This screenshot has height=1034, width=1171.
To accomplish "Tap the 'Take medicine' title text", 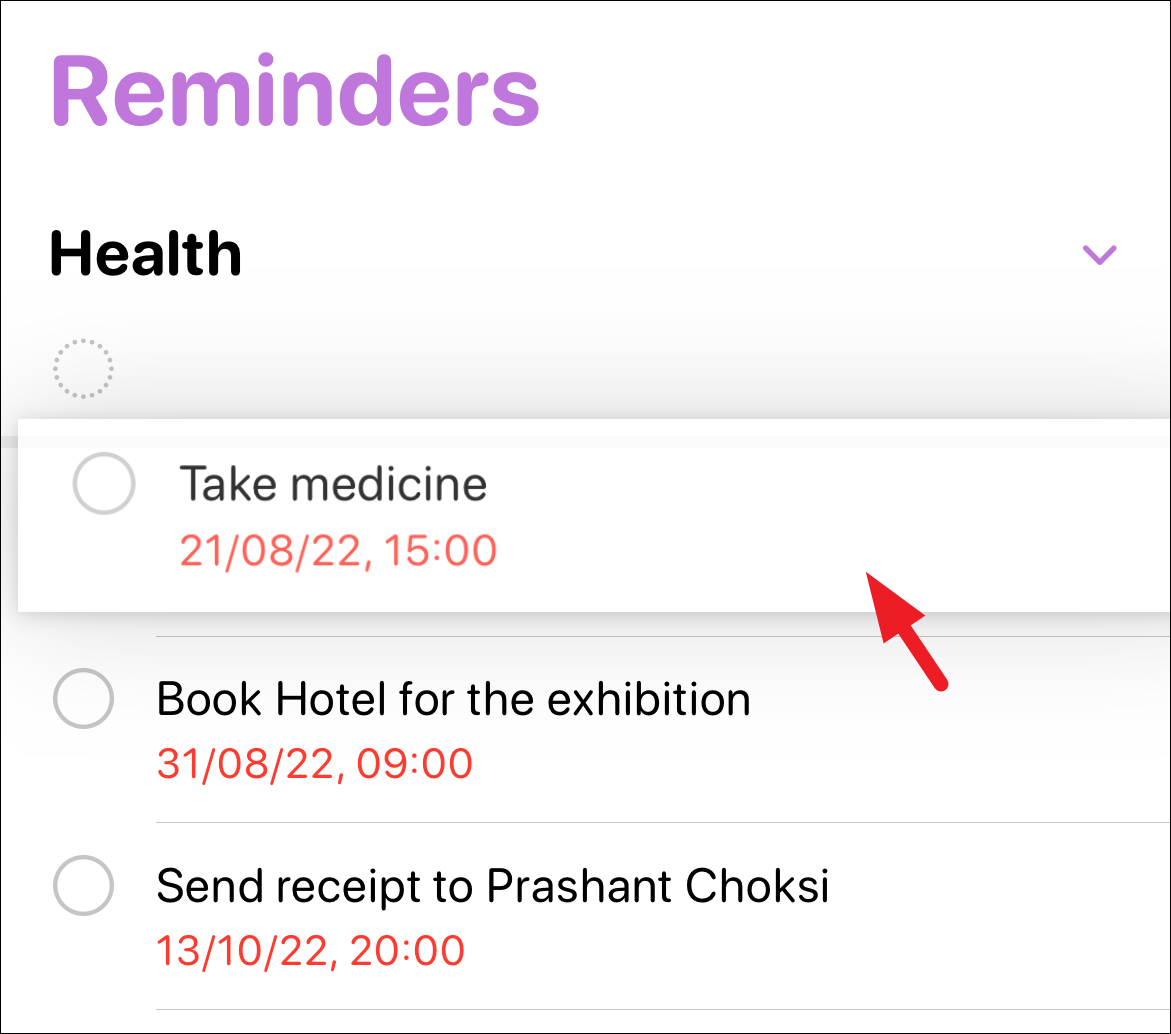I will click(x=333, y=484).
